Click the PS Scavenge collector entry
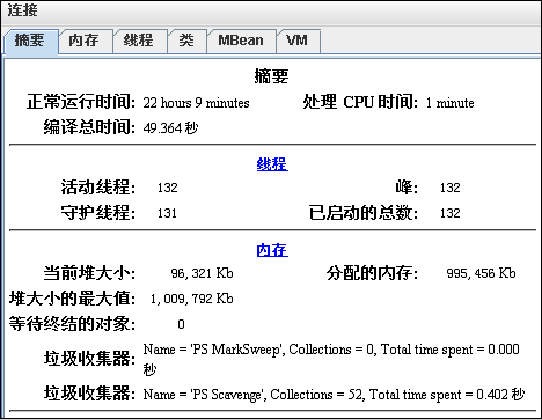 [x=334, y=394]
